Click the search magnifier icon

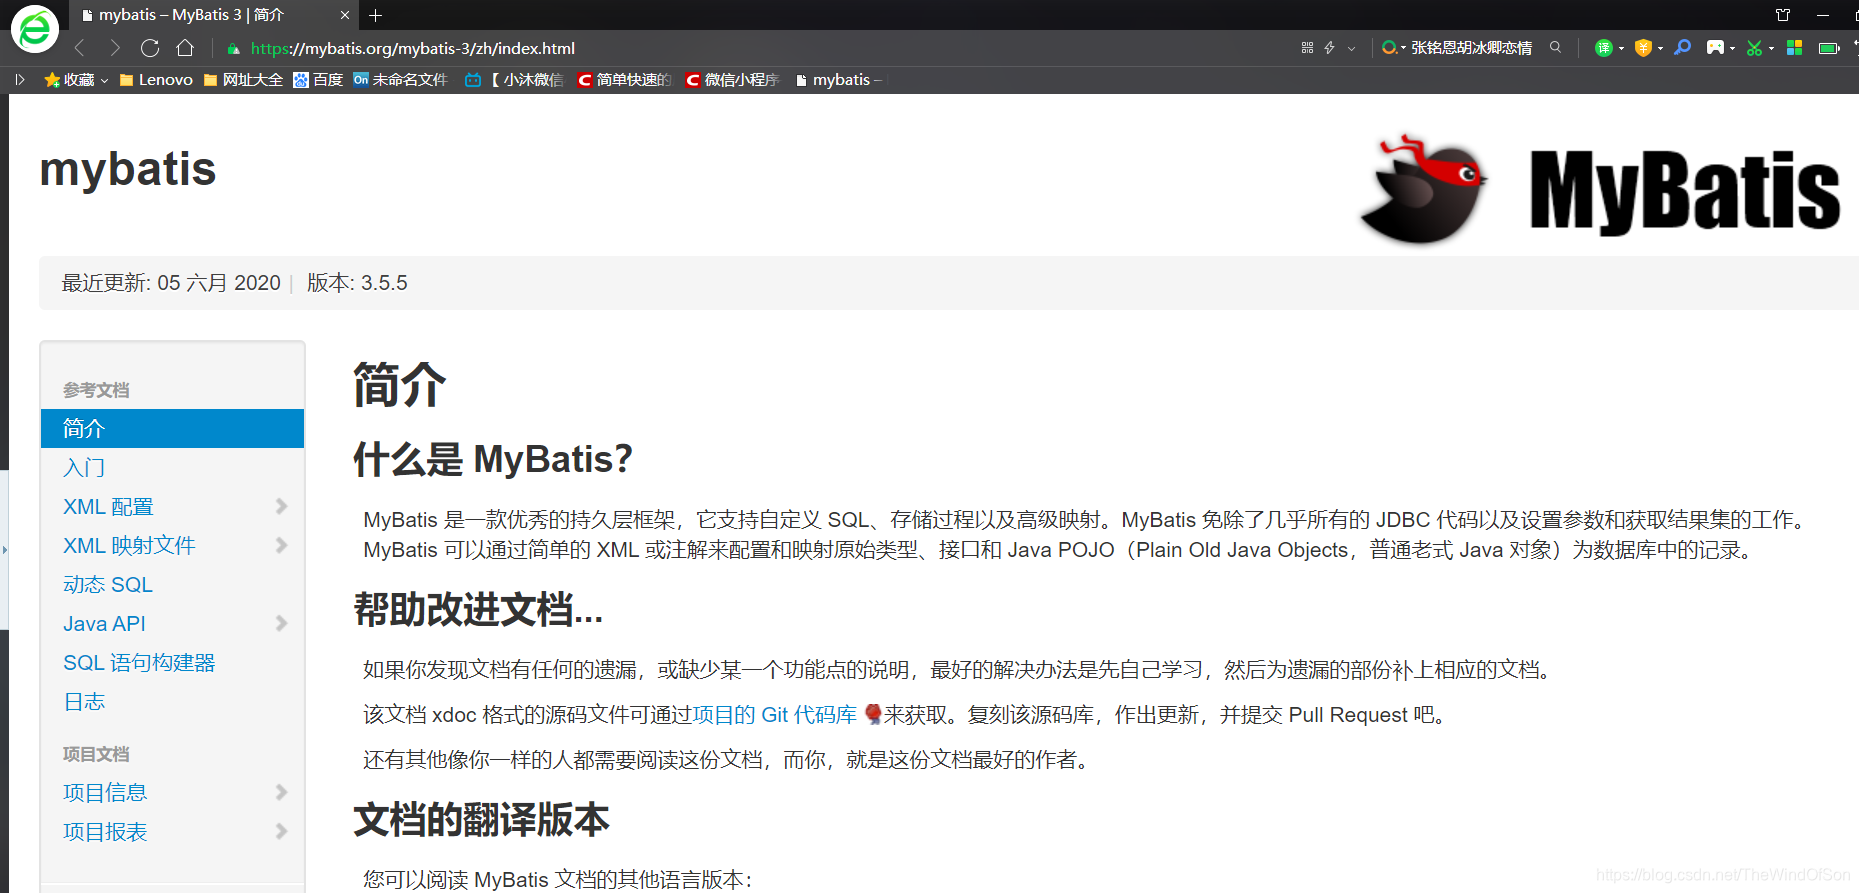pos(1555,47)
